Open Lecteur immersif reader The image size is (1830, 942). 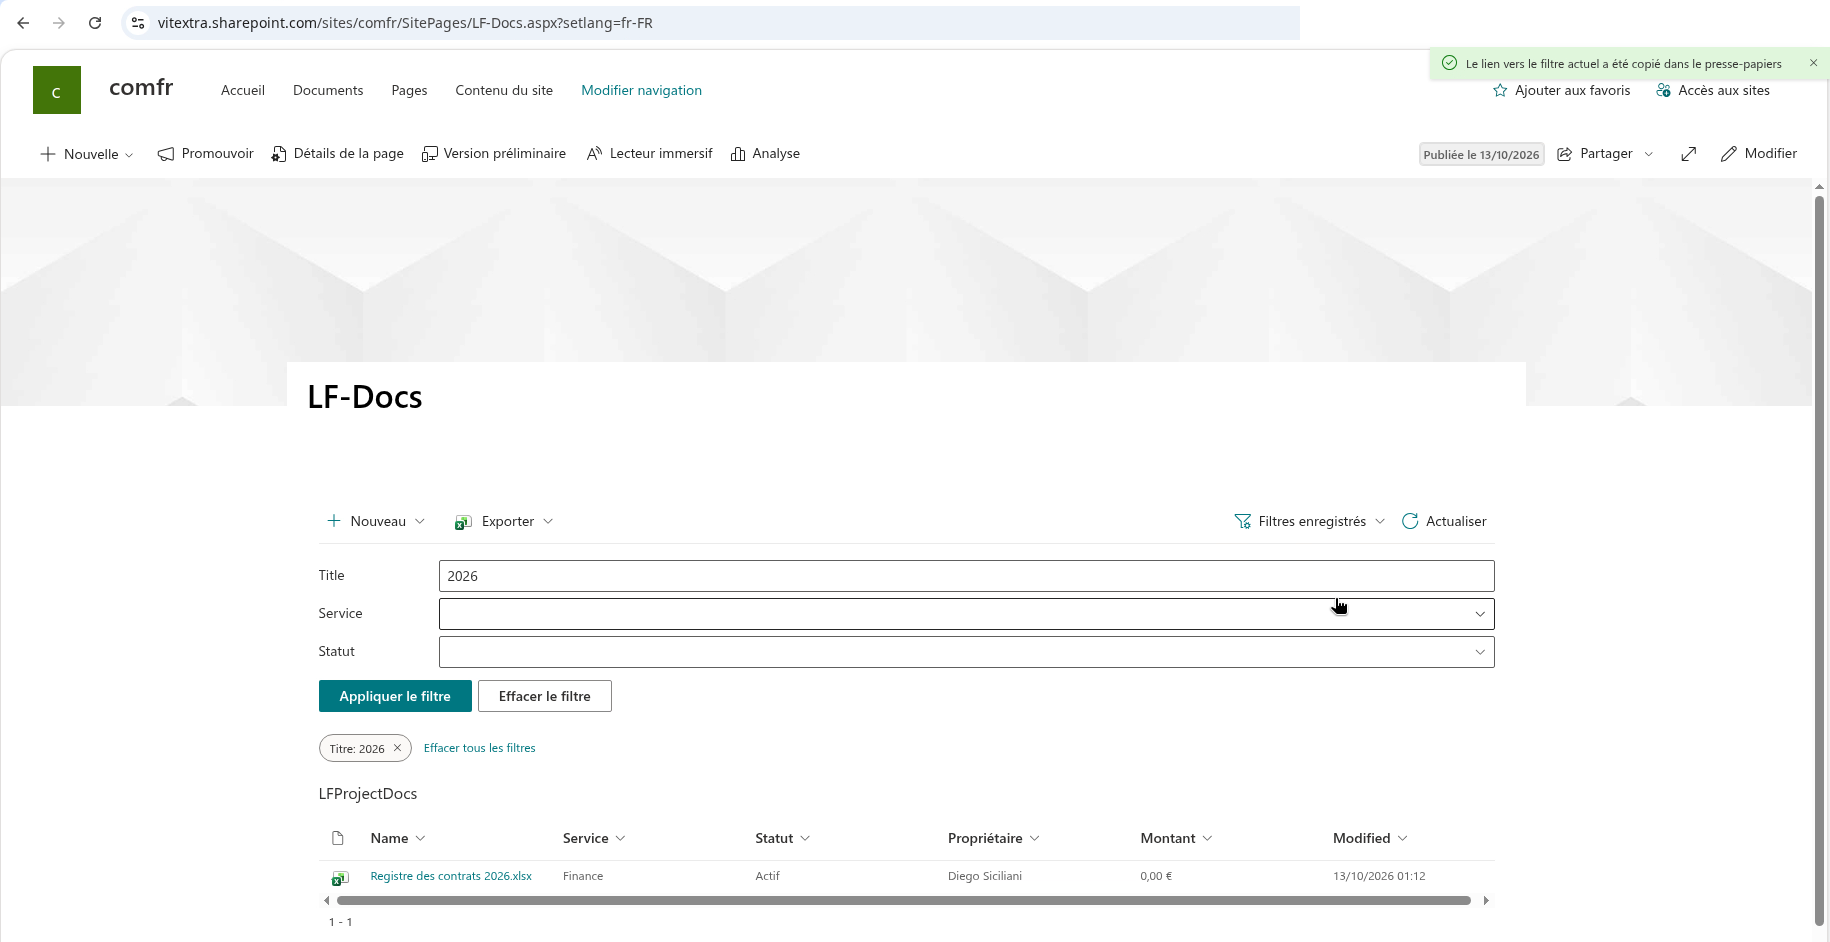click(649, 154)
